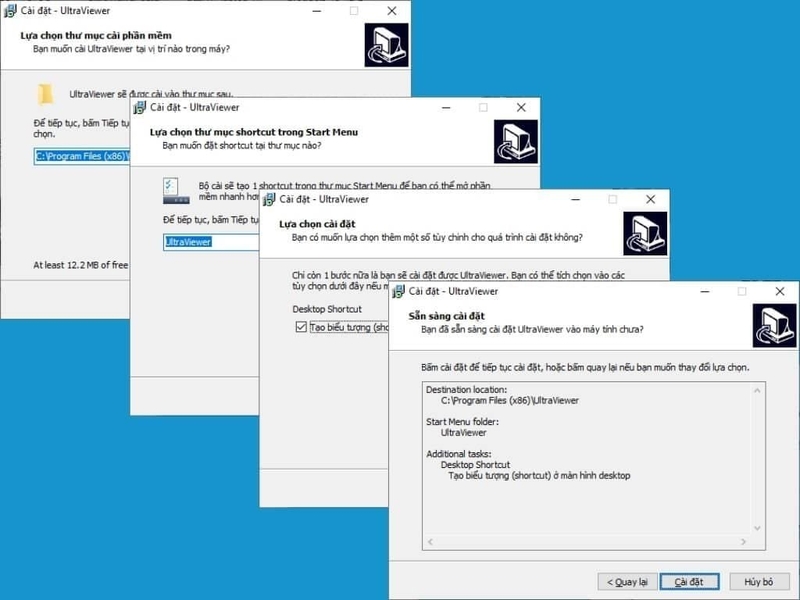Select the highlighted C:\Program Files (x86) path text
800x600 pixels.
point(60,158)
